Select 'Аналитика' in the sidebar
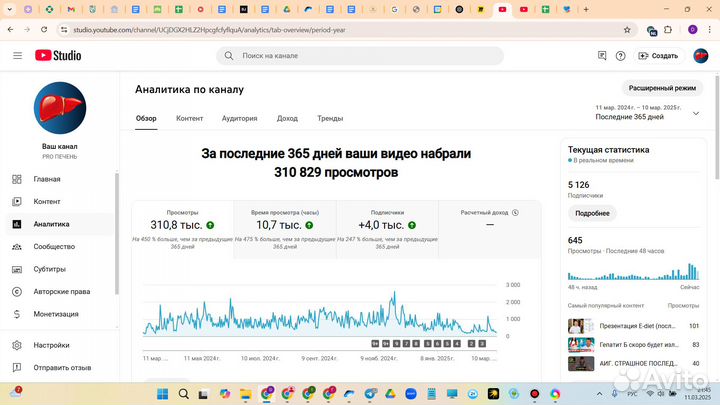This screenshot has width=720, height=405. (60, 224)
